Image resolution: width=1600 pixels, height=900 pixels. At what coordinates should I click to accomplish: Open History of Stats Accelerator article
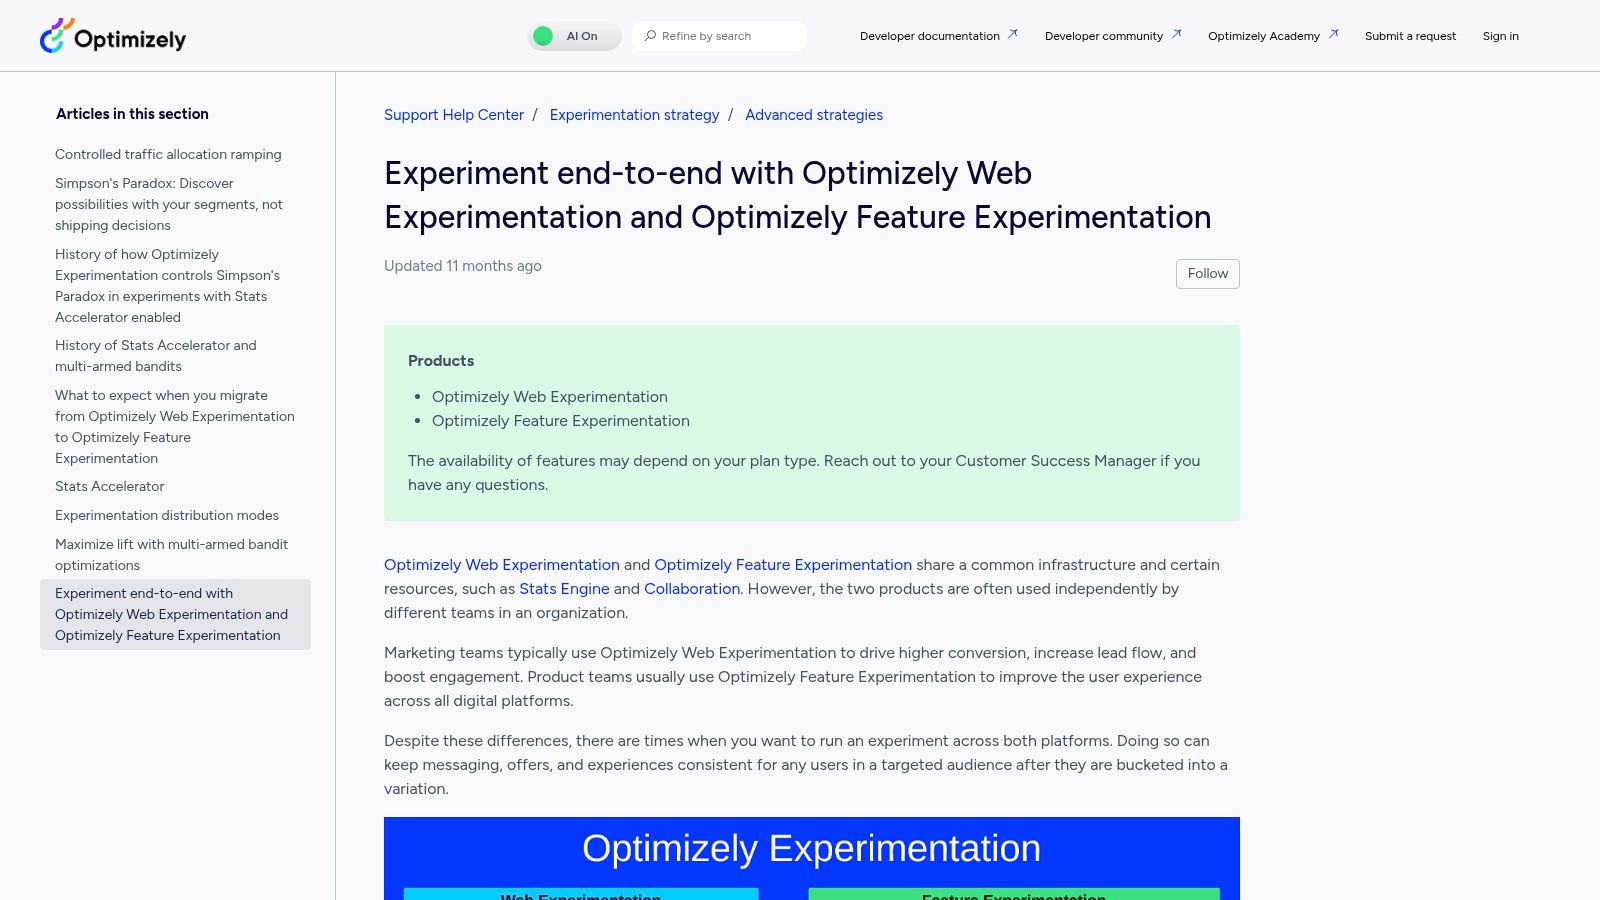tap(156, 356)
